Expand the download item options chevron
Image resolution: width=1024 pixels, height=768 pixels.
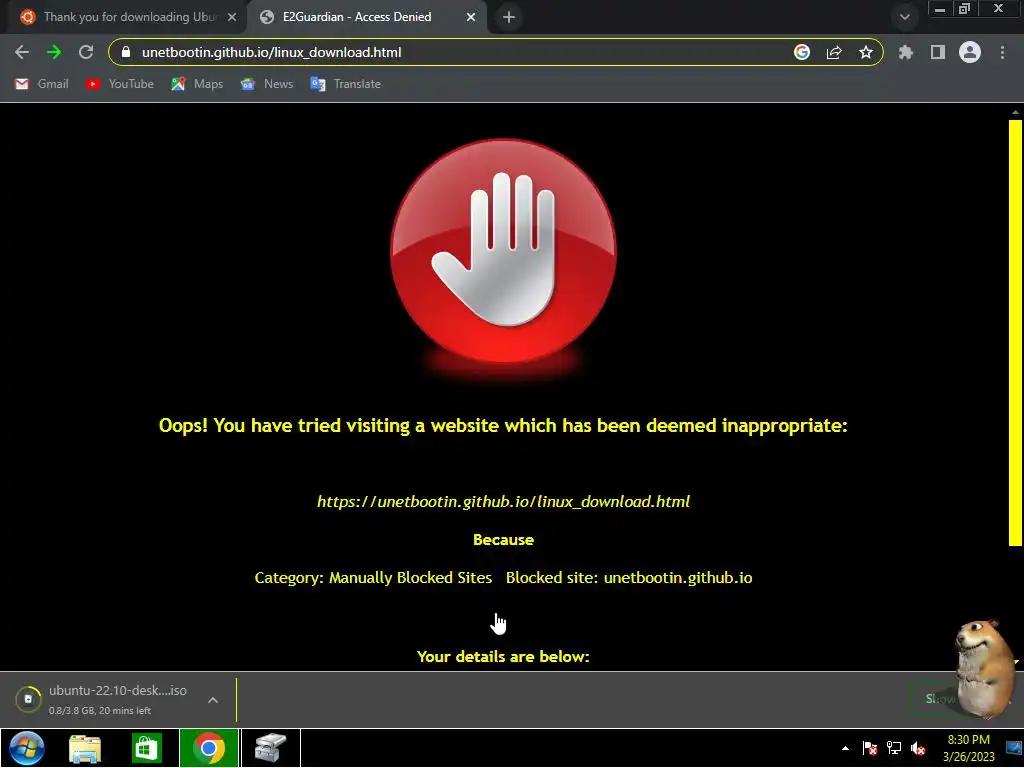click(213, 700)
